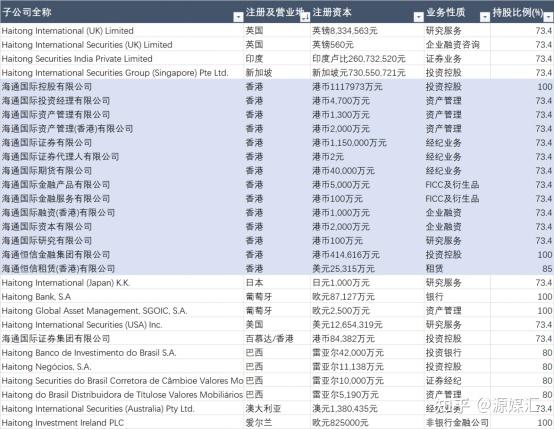The image size is (554, 429).
Task: Select cell Haitong International (Japan) K.K.
Action: coord(122,283)
